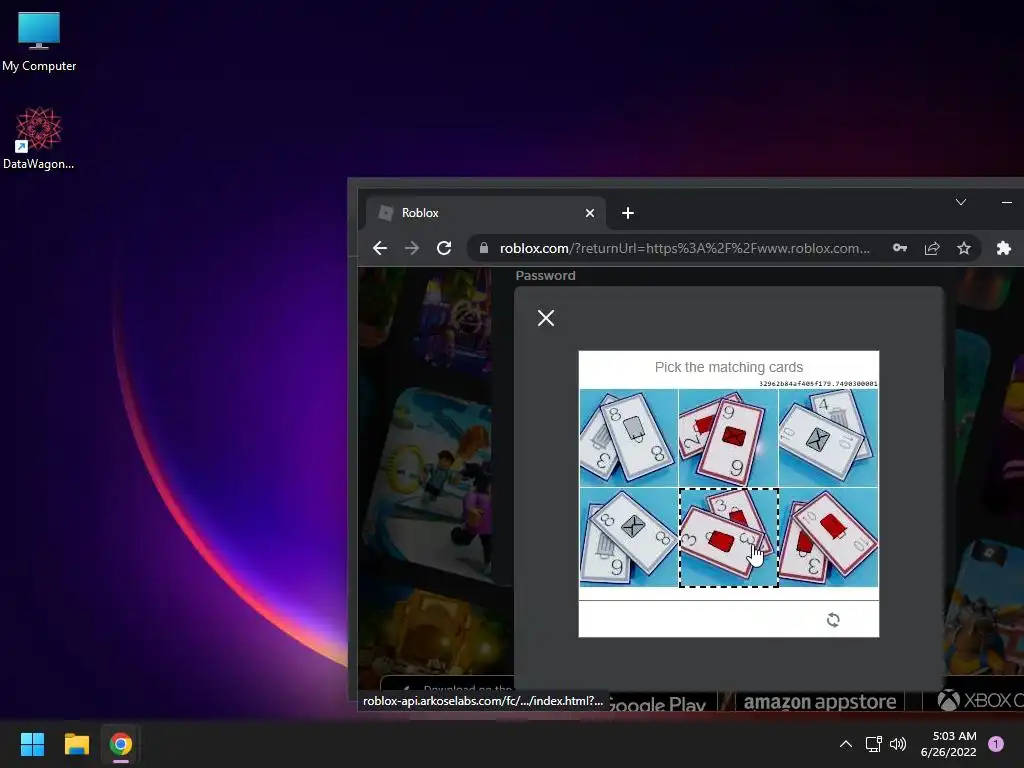Expand the tab search chevron
The width and height of the screenshot is (1024, 768).
click(961, 202)
